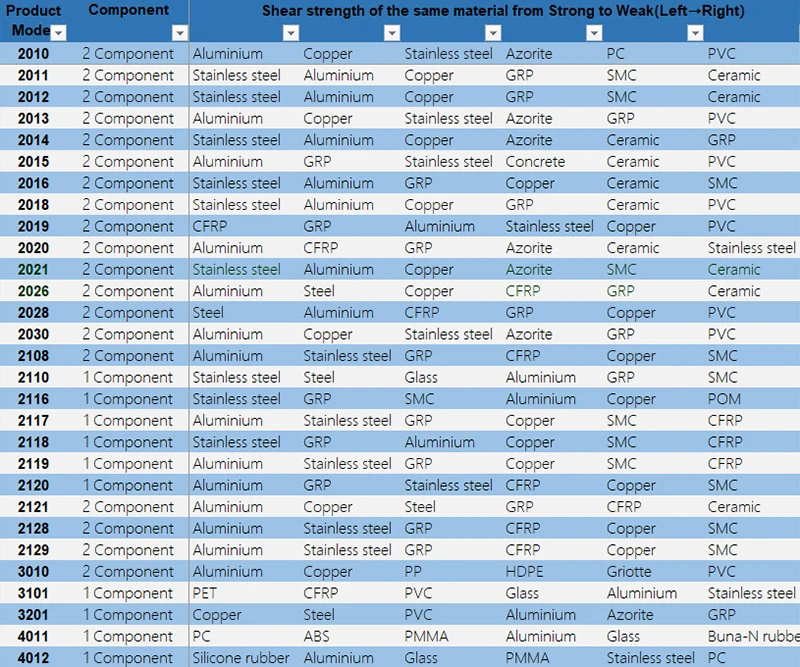Click the Azorite cell in row 2021
The height and width of the screenshot is (667, 800).
tap(529, 269)
